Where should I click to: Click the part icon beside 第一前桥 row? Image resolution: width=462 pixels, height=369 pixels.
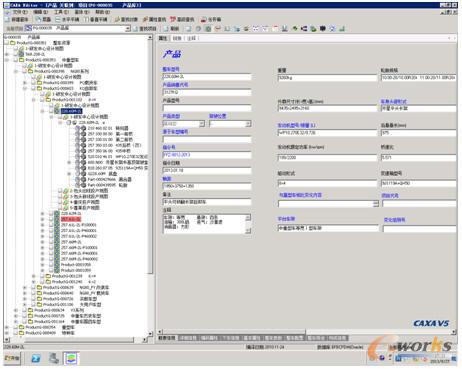(83, 134)
